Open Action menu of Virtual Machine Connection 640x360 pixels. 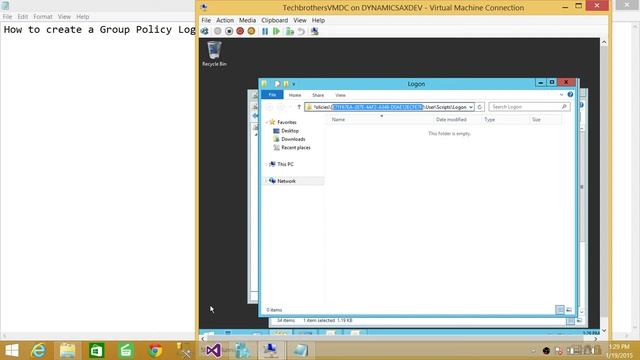pyautogui.click(x=225, y=20)
